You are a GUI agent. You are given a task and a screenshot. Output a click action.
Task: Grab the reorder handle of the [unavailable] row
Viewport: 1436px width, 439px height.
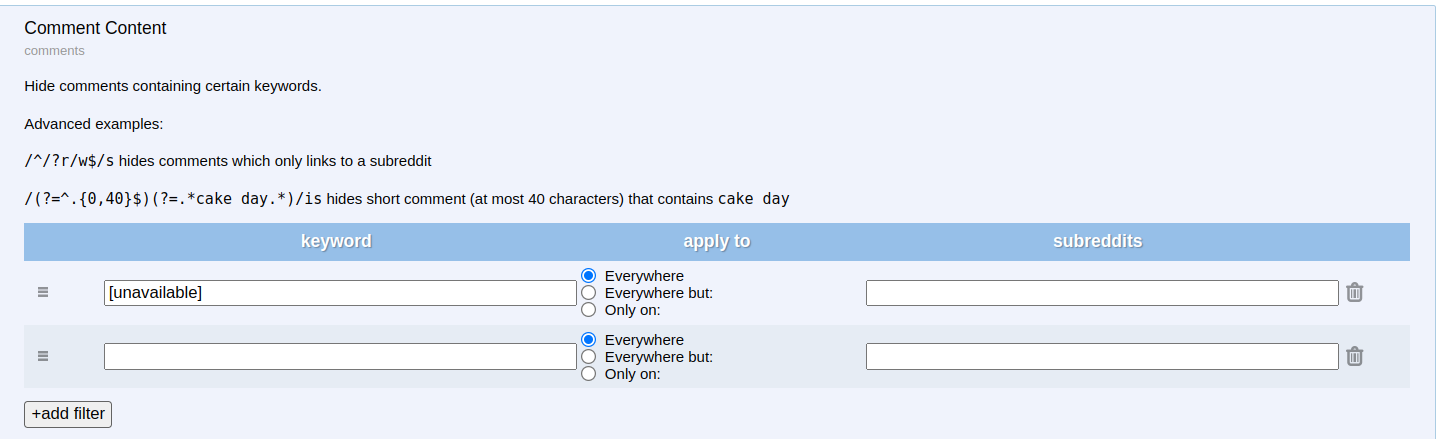43,292
